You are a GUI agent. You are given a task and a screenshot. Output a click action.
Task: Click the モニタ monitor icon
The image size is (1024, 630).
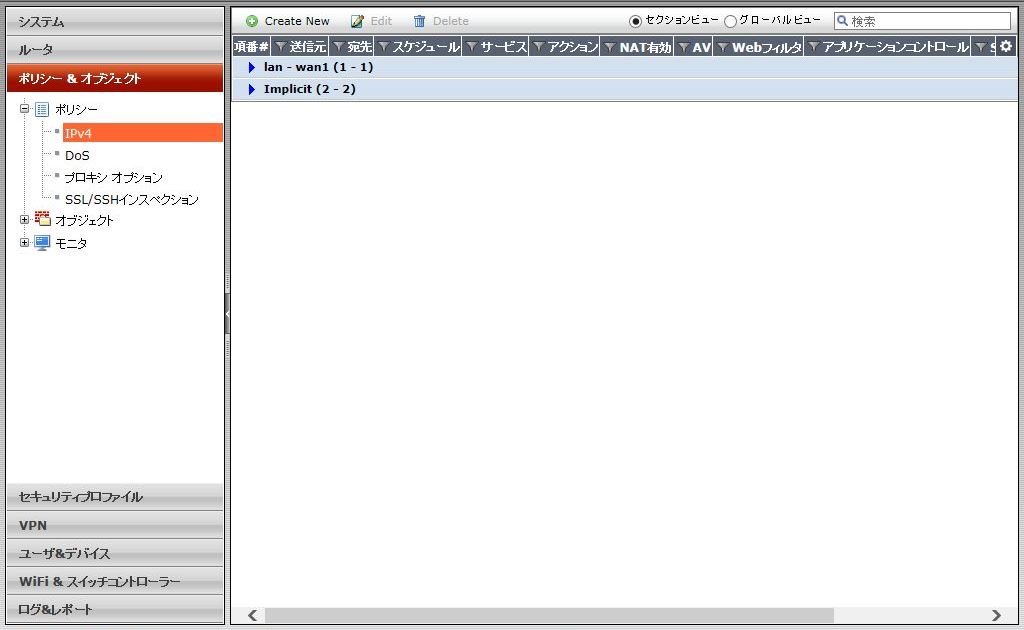click(42, 243)
